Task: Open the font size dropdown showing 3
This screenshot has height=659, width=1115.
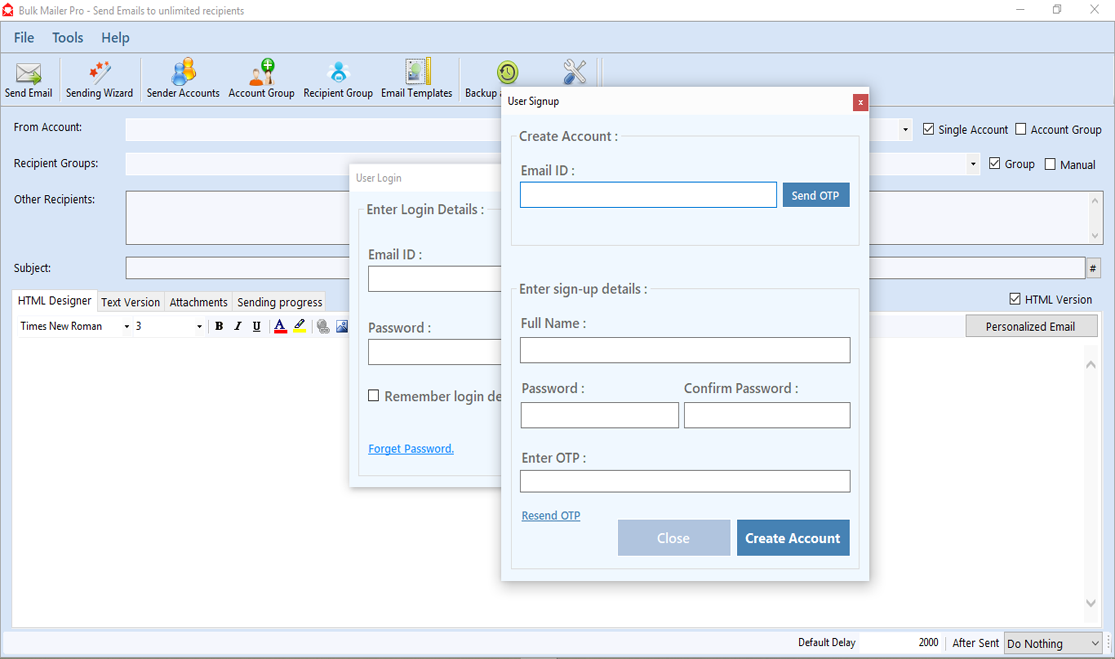Action: coord(199,326)
